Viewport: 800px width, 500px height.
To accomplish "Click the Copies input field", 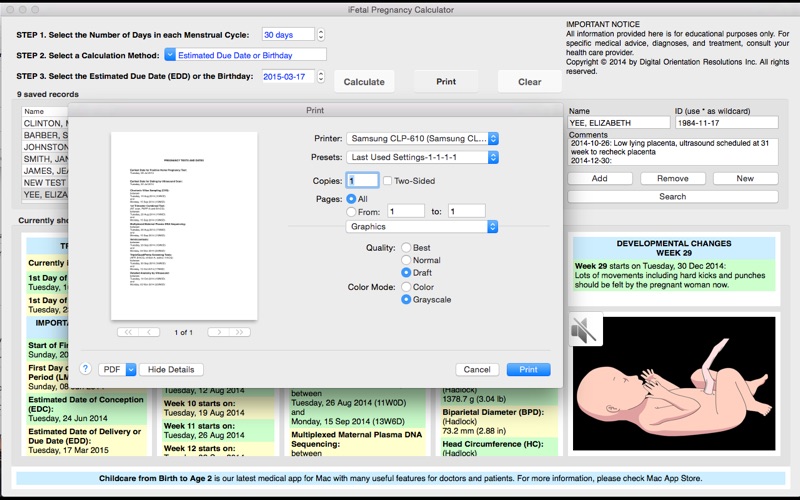I will click(363, 181).
